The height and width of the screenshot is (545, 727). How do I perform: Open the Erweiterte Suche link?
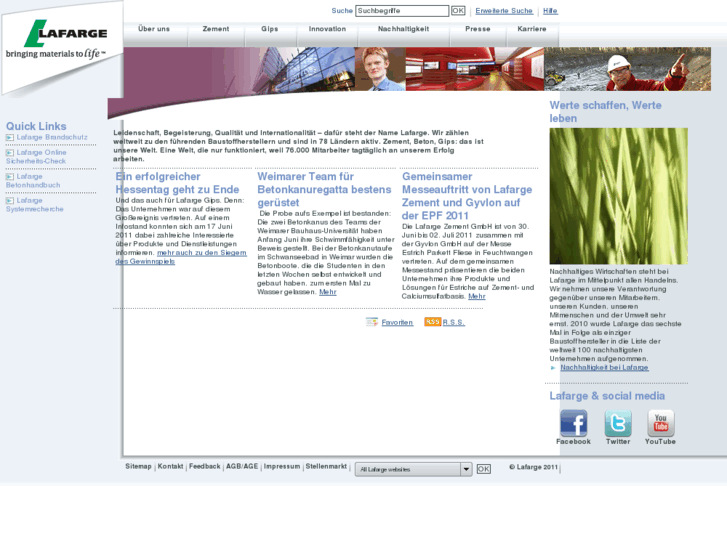tap(504, 11)
